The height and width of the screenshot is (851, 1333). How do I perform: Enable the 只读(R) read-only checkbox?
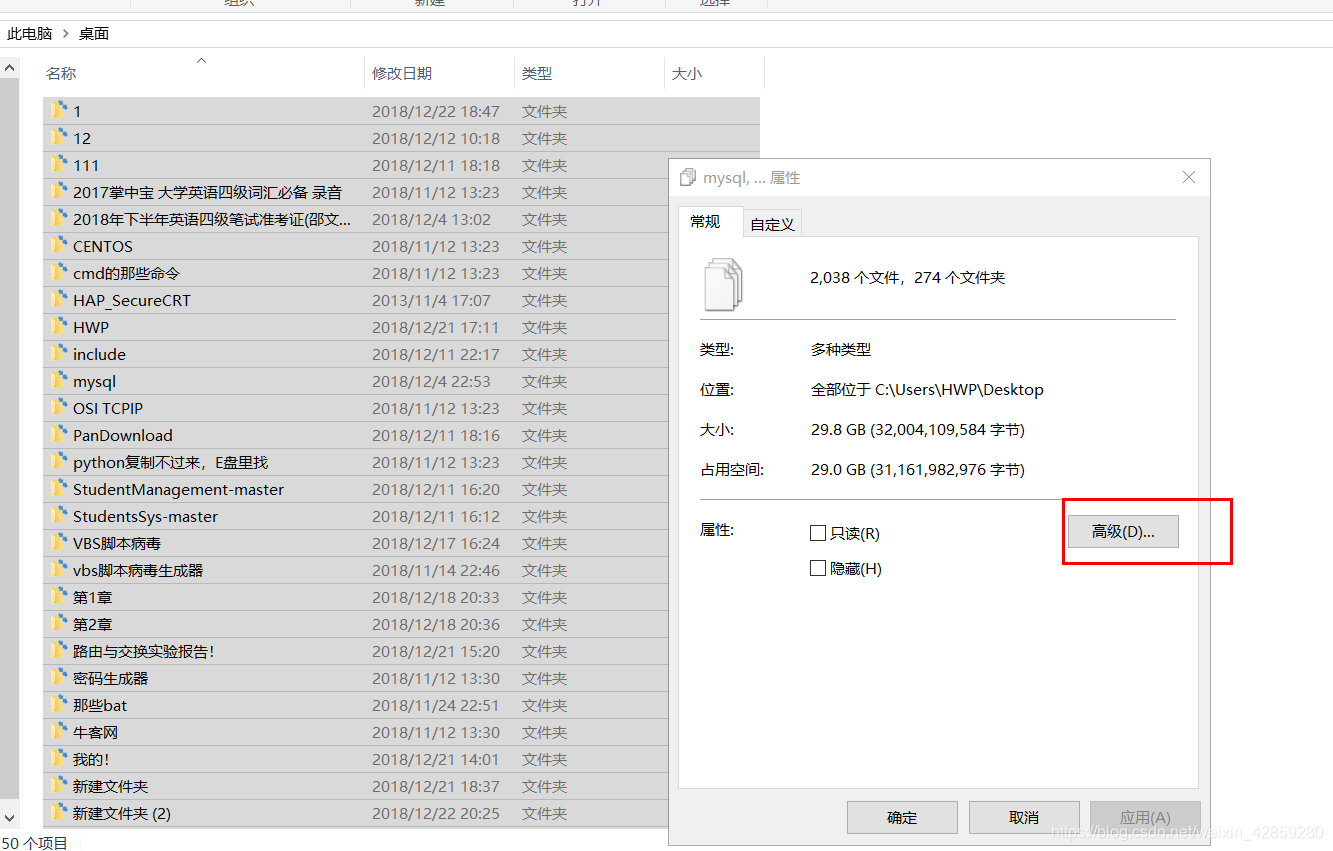pos(818,533)
